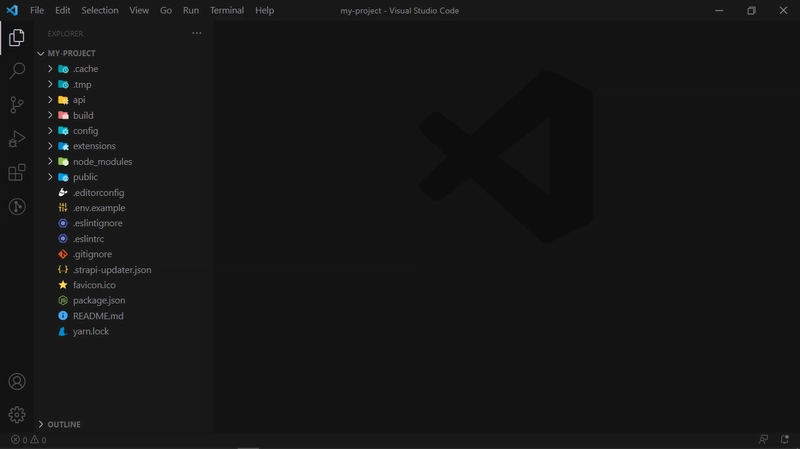
Task: Open the Selection menu
Action: click(99, 10)
